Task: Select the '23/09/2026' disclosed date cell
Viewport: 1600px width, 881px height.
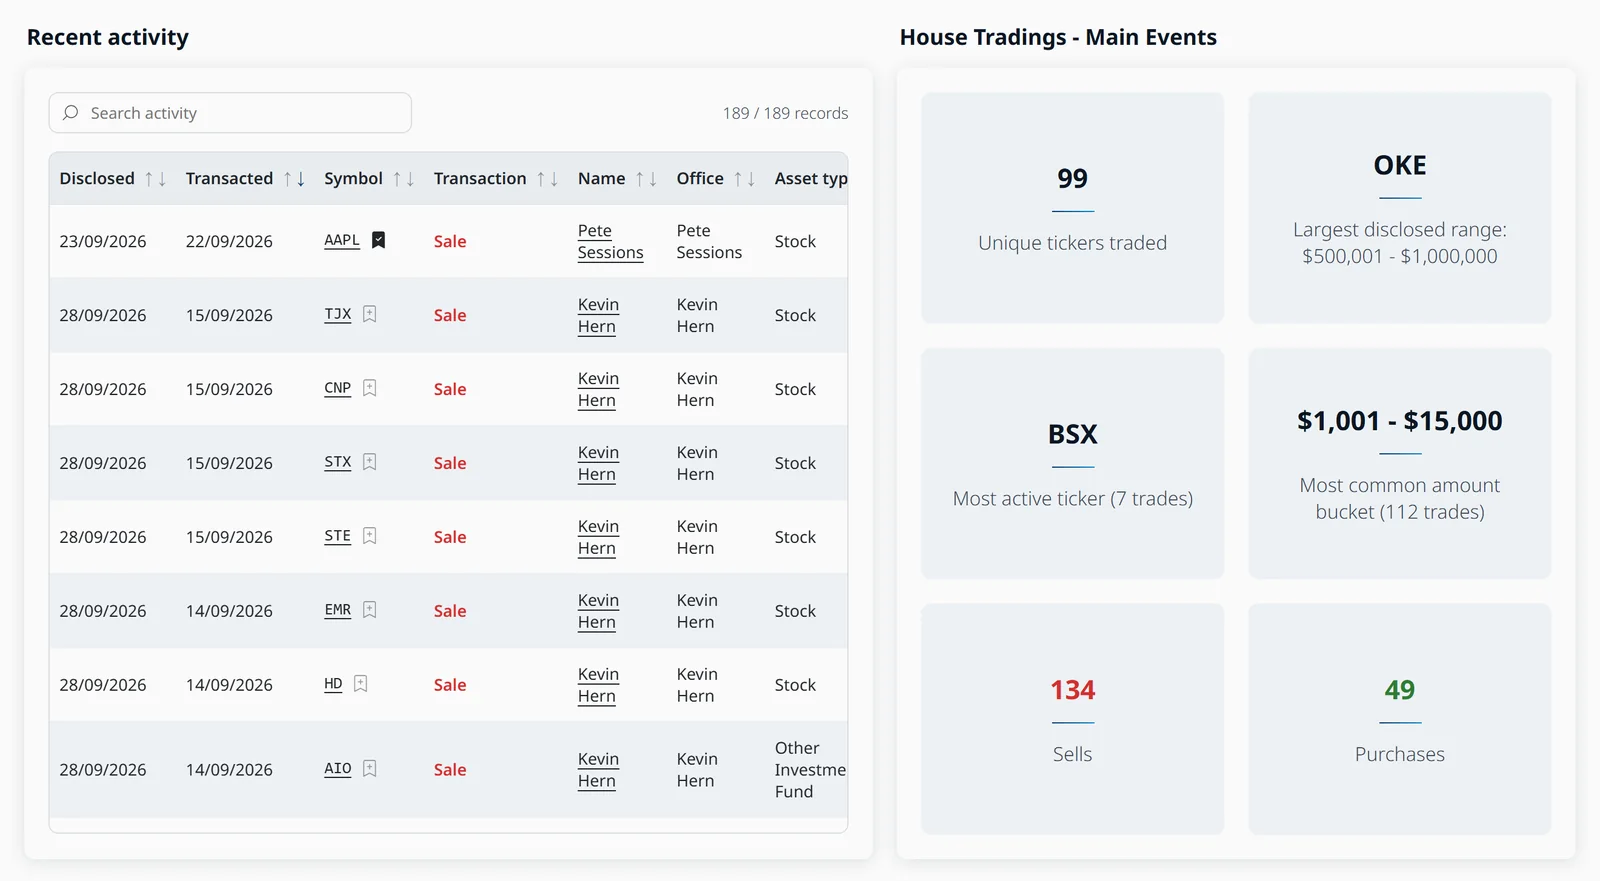Action: (103, 242)
